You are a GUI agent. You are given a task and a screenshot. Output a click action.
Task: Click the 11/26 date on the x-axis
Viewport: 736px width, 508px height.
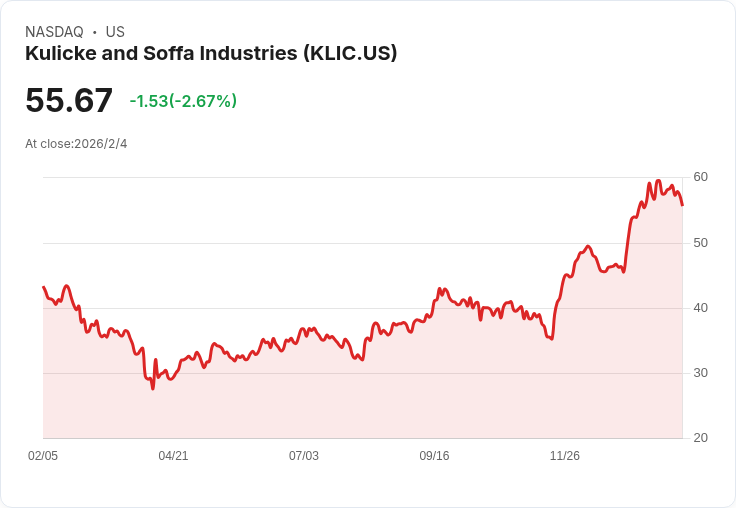565,456
